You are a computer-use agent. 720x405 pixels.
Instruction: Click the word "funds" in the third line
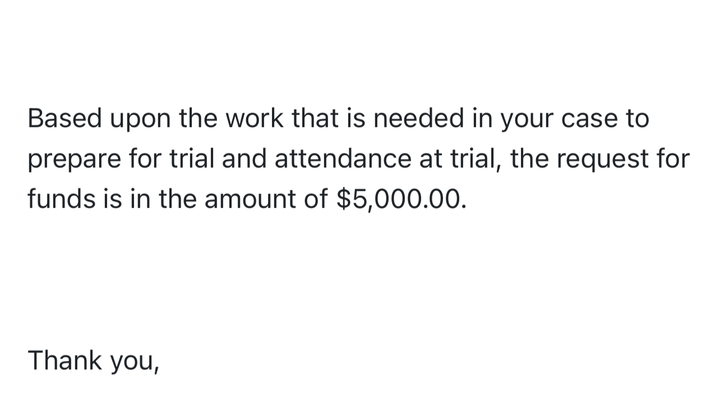(x=61, y=199)
